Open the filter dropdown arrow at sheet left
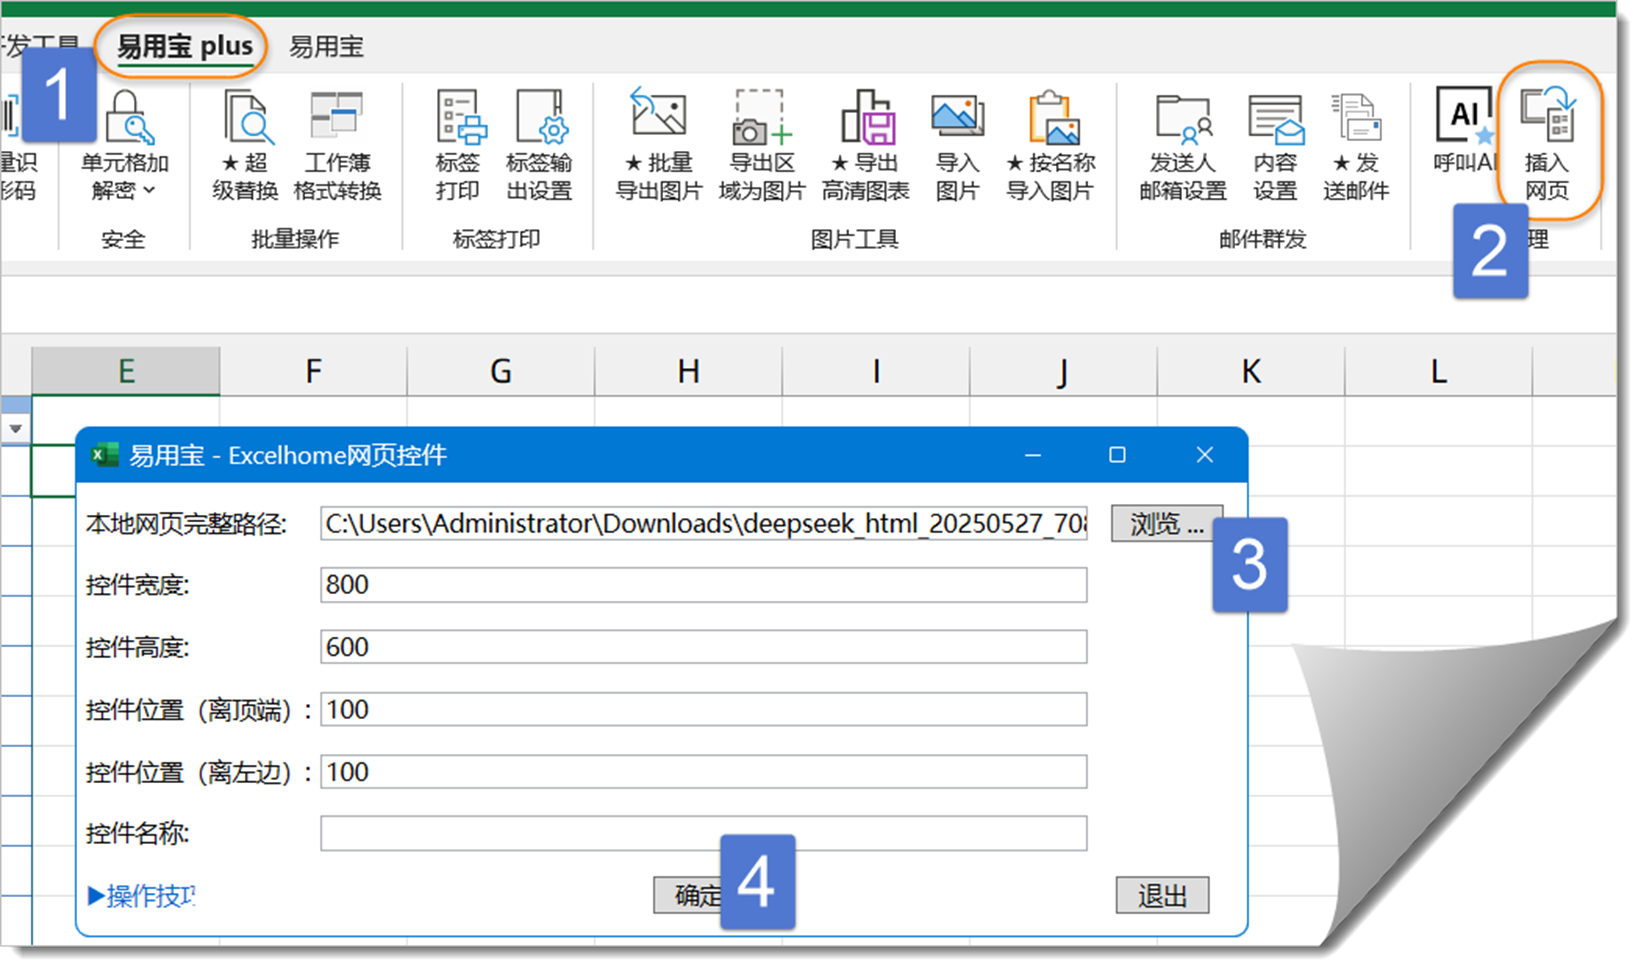The width and height of the screenshot is (1641, 970). tap(15, 429)
